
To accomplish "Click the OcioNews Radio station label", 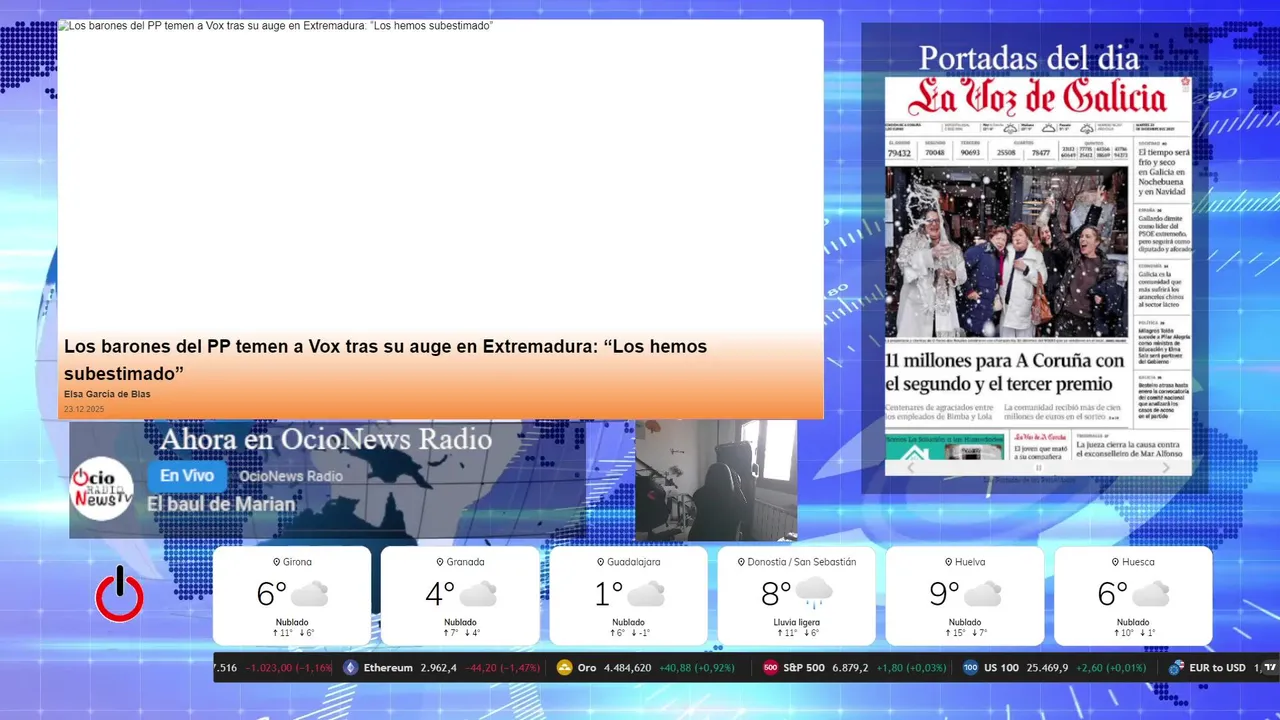I will [291, 476].
